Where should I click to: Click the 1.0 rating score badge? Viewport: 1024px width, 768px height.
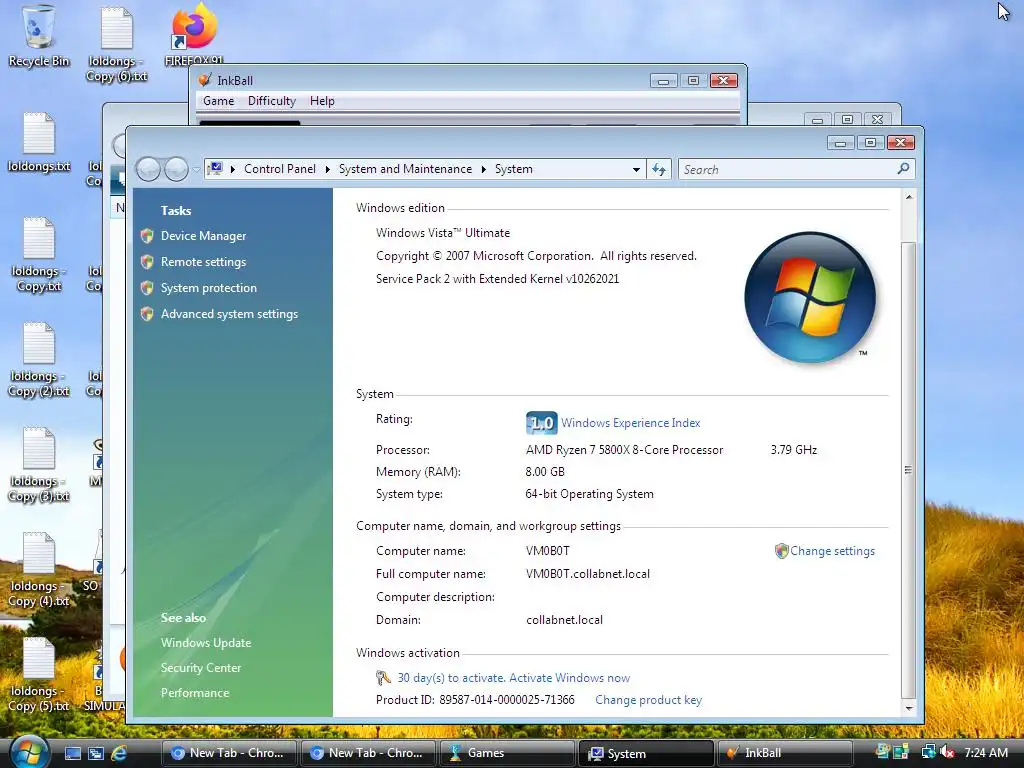(541, 423)
